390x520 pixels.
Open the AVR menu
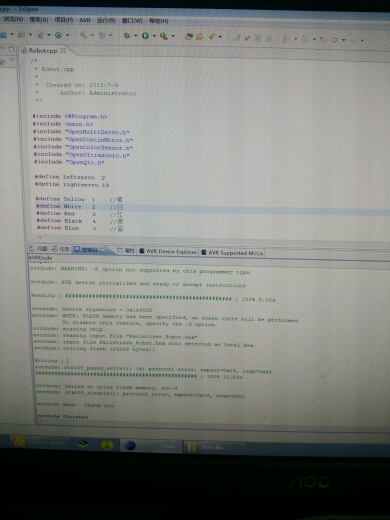pyautogui.click(x=85, y=20)
